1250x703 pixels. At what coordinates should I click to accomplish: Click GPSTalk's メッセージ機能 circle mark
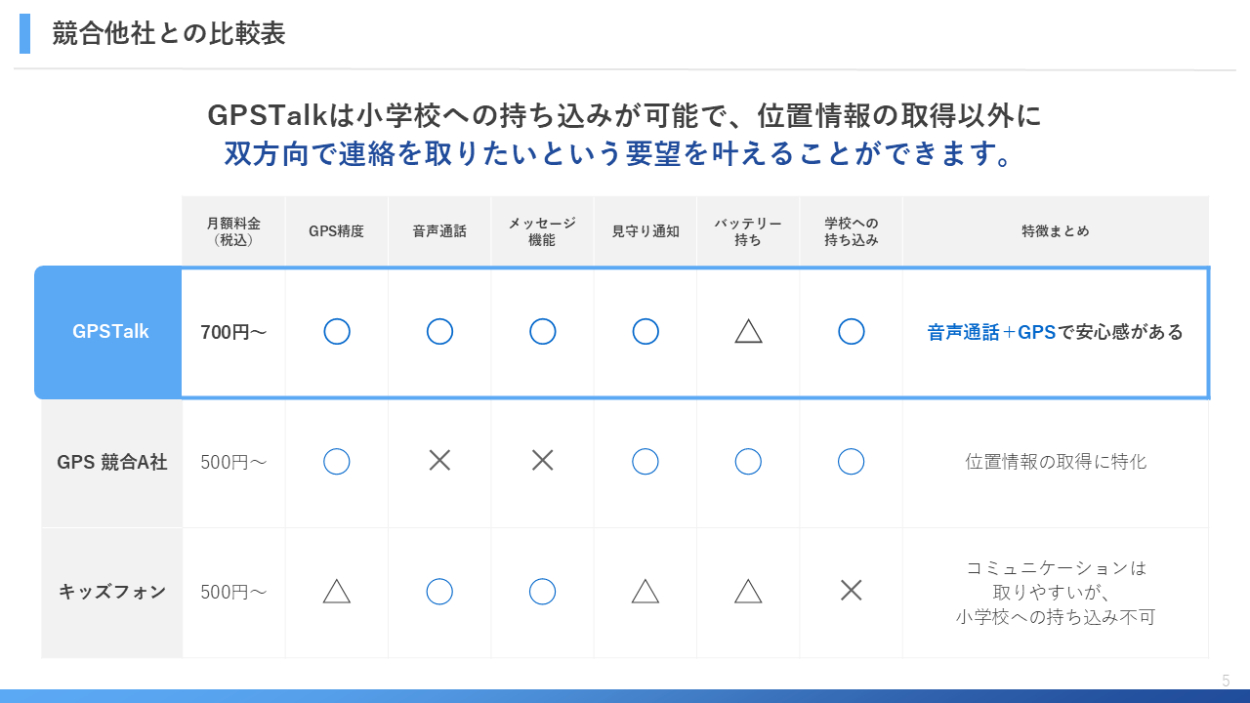coord(542,332)
